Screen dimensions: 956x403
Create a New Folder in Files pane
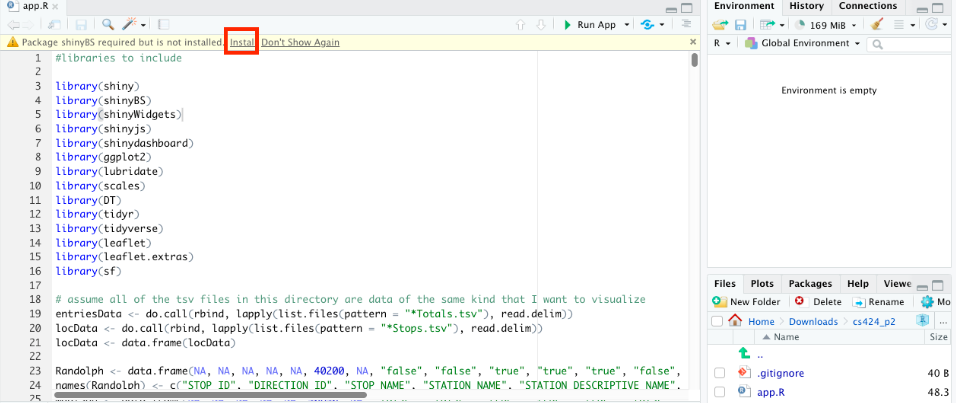[x=746, y=301]
